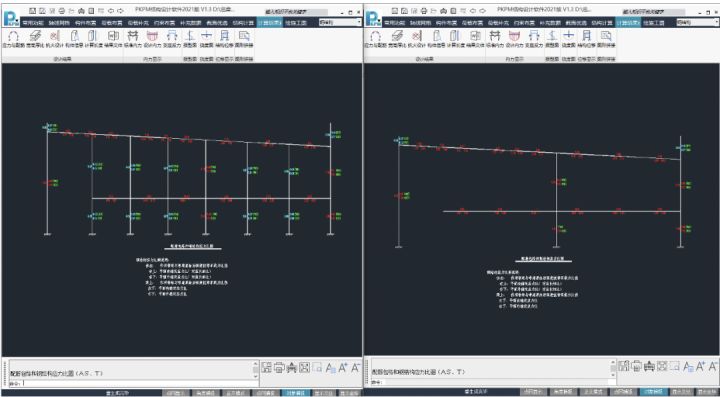Select 计算长度 icon in left window ribbon
Screen dimensions: 720x397
[93, 39]
